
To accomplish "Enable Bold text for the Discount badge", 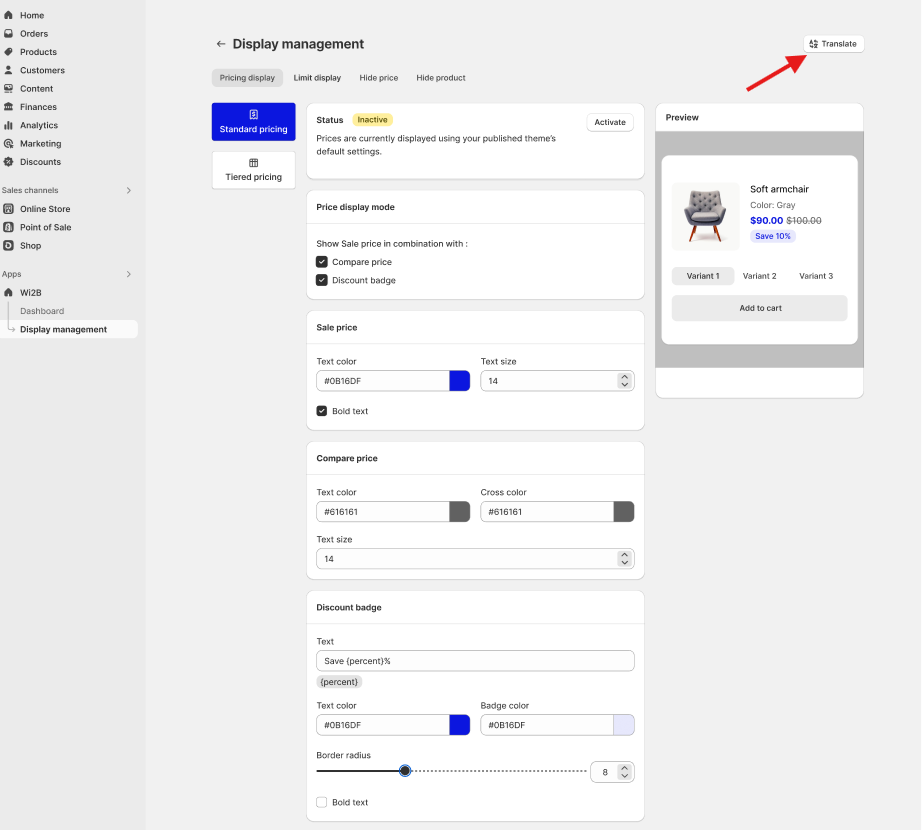I will click(322, 802).
